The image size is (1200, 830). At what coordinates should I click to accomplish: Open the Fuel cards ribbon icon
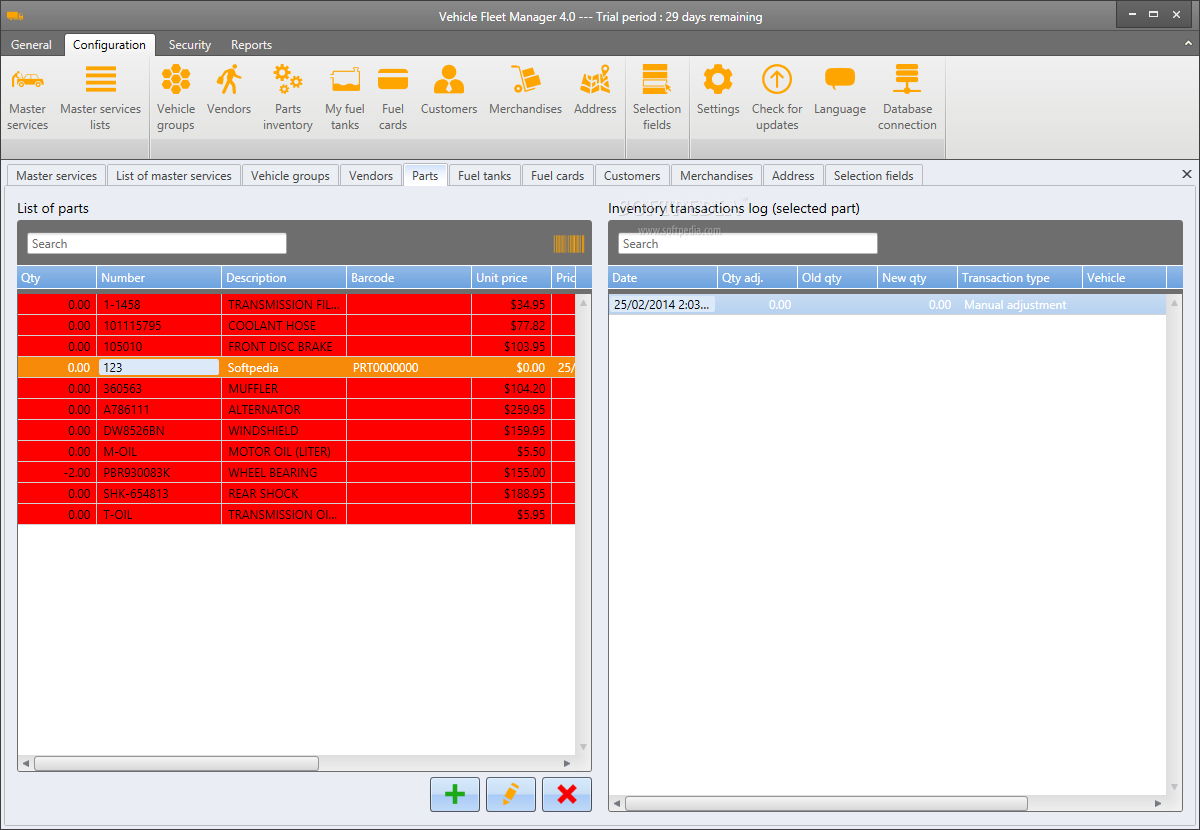coord(393,98)
